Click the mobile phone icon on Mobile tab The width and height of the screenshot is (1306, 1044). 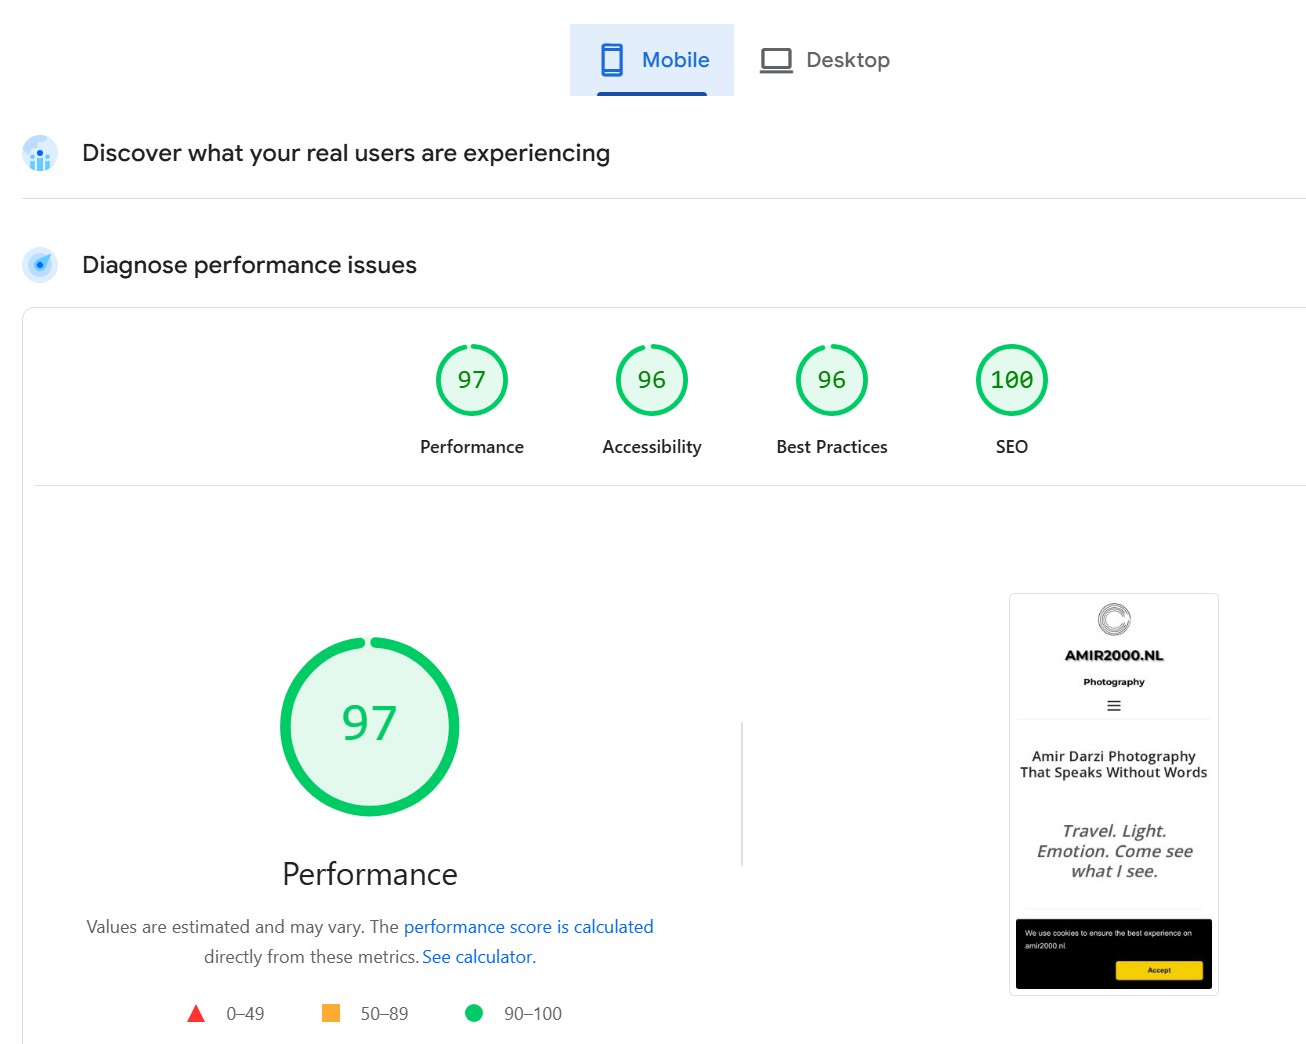[x=611, y=60]
